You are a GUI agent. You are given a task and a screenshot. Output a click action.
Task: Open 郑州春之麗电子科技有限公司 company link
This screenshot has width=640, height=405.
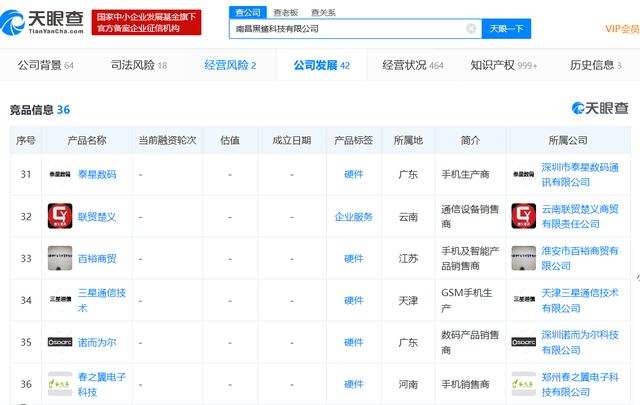pos(580,384)
